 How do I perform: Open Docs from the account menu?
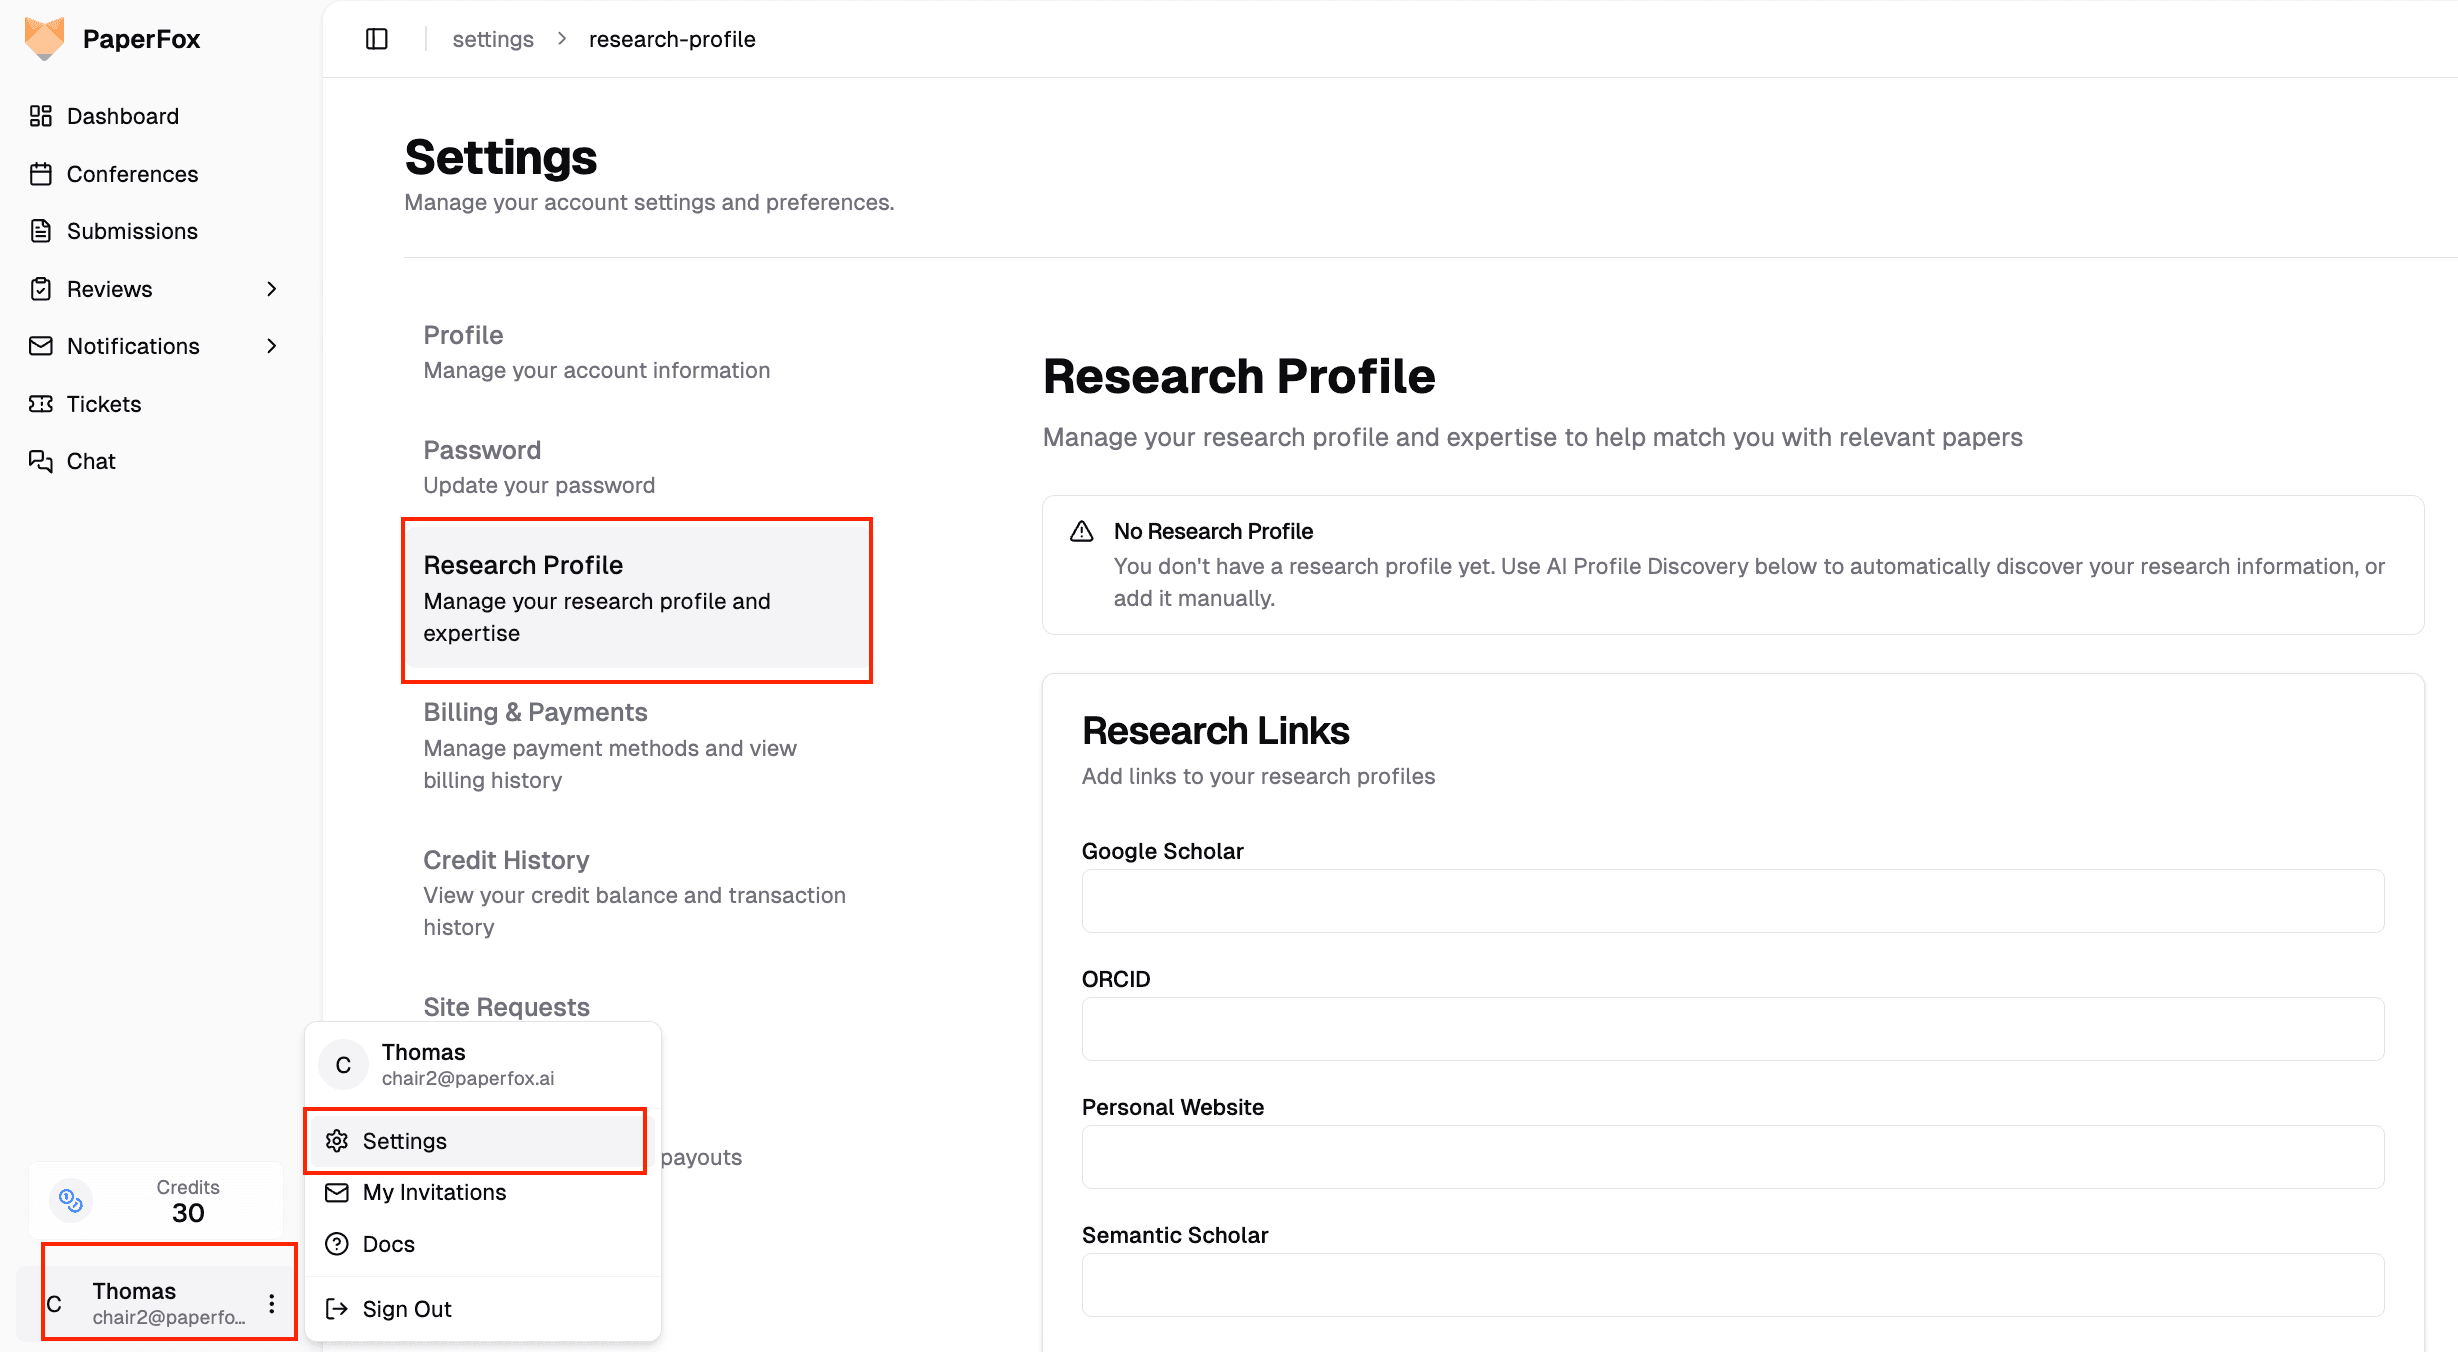click(x=388, y=1244)
